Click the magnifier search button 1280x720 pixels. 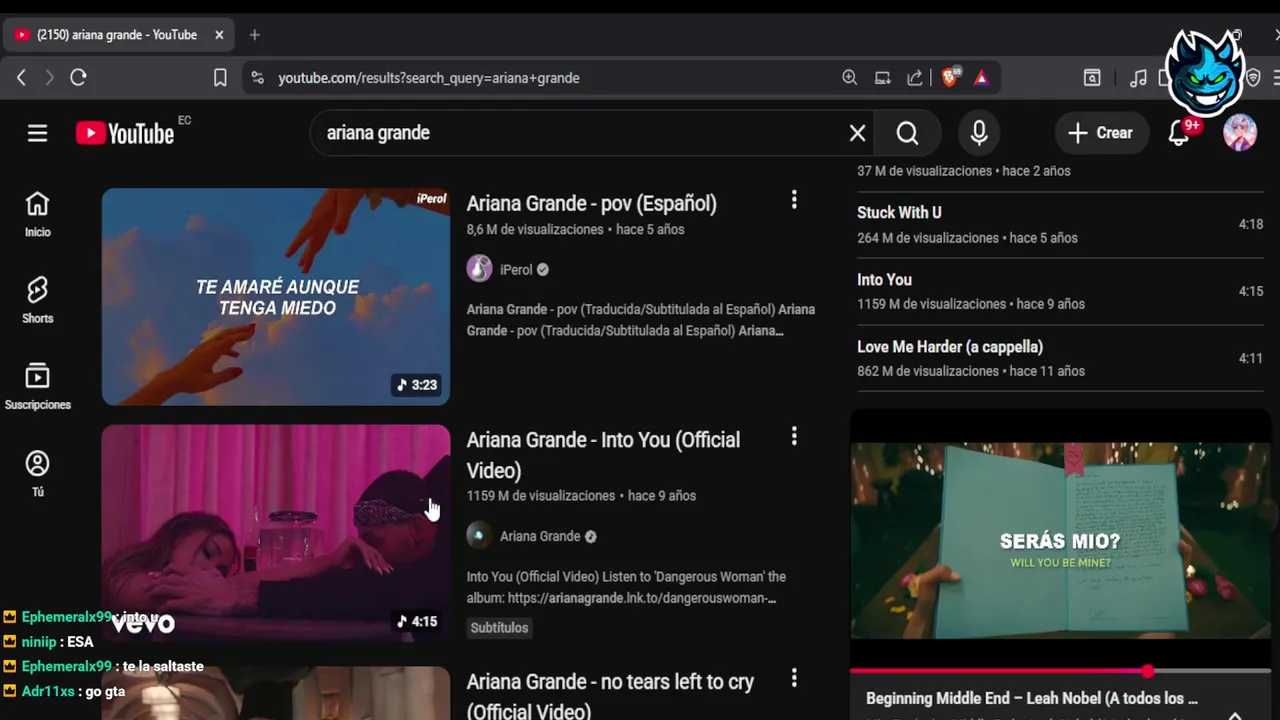(x=907, y=133)
